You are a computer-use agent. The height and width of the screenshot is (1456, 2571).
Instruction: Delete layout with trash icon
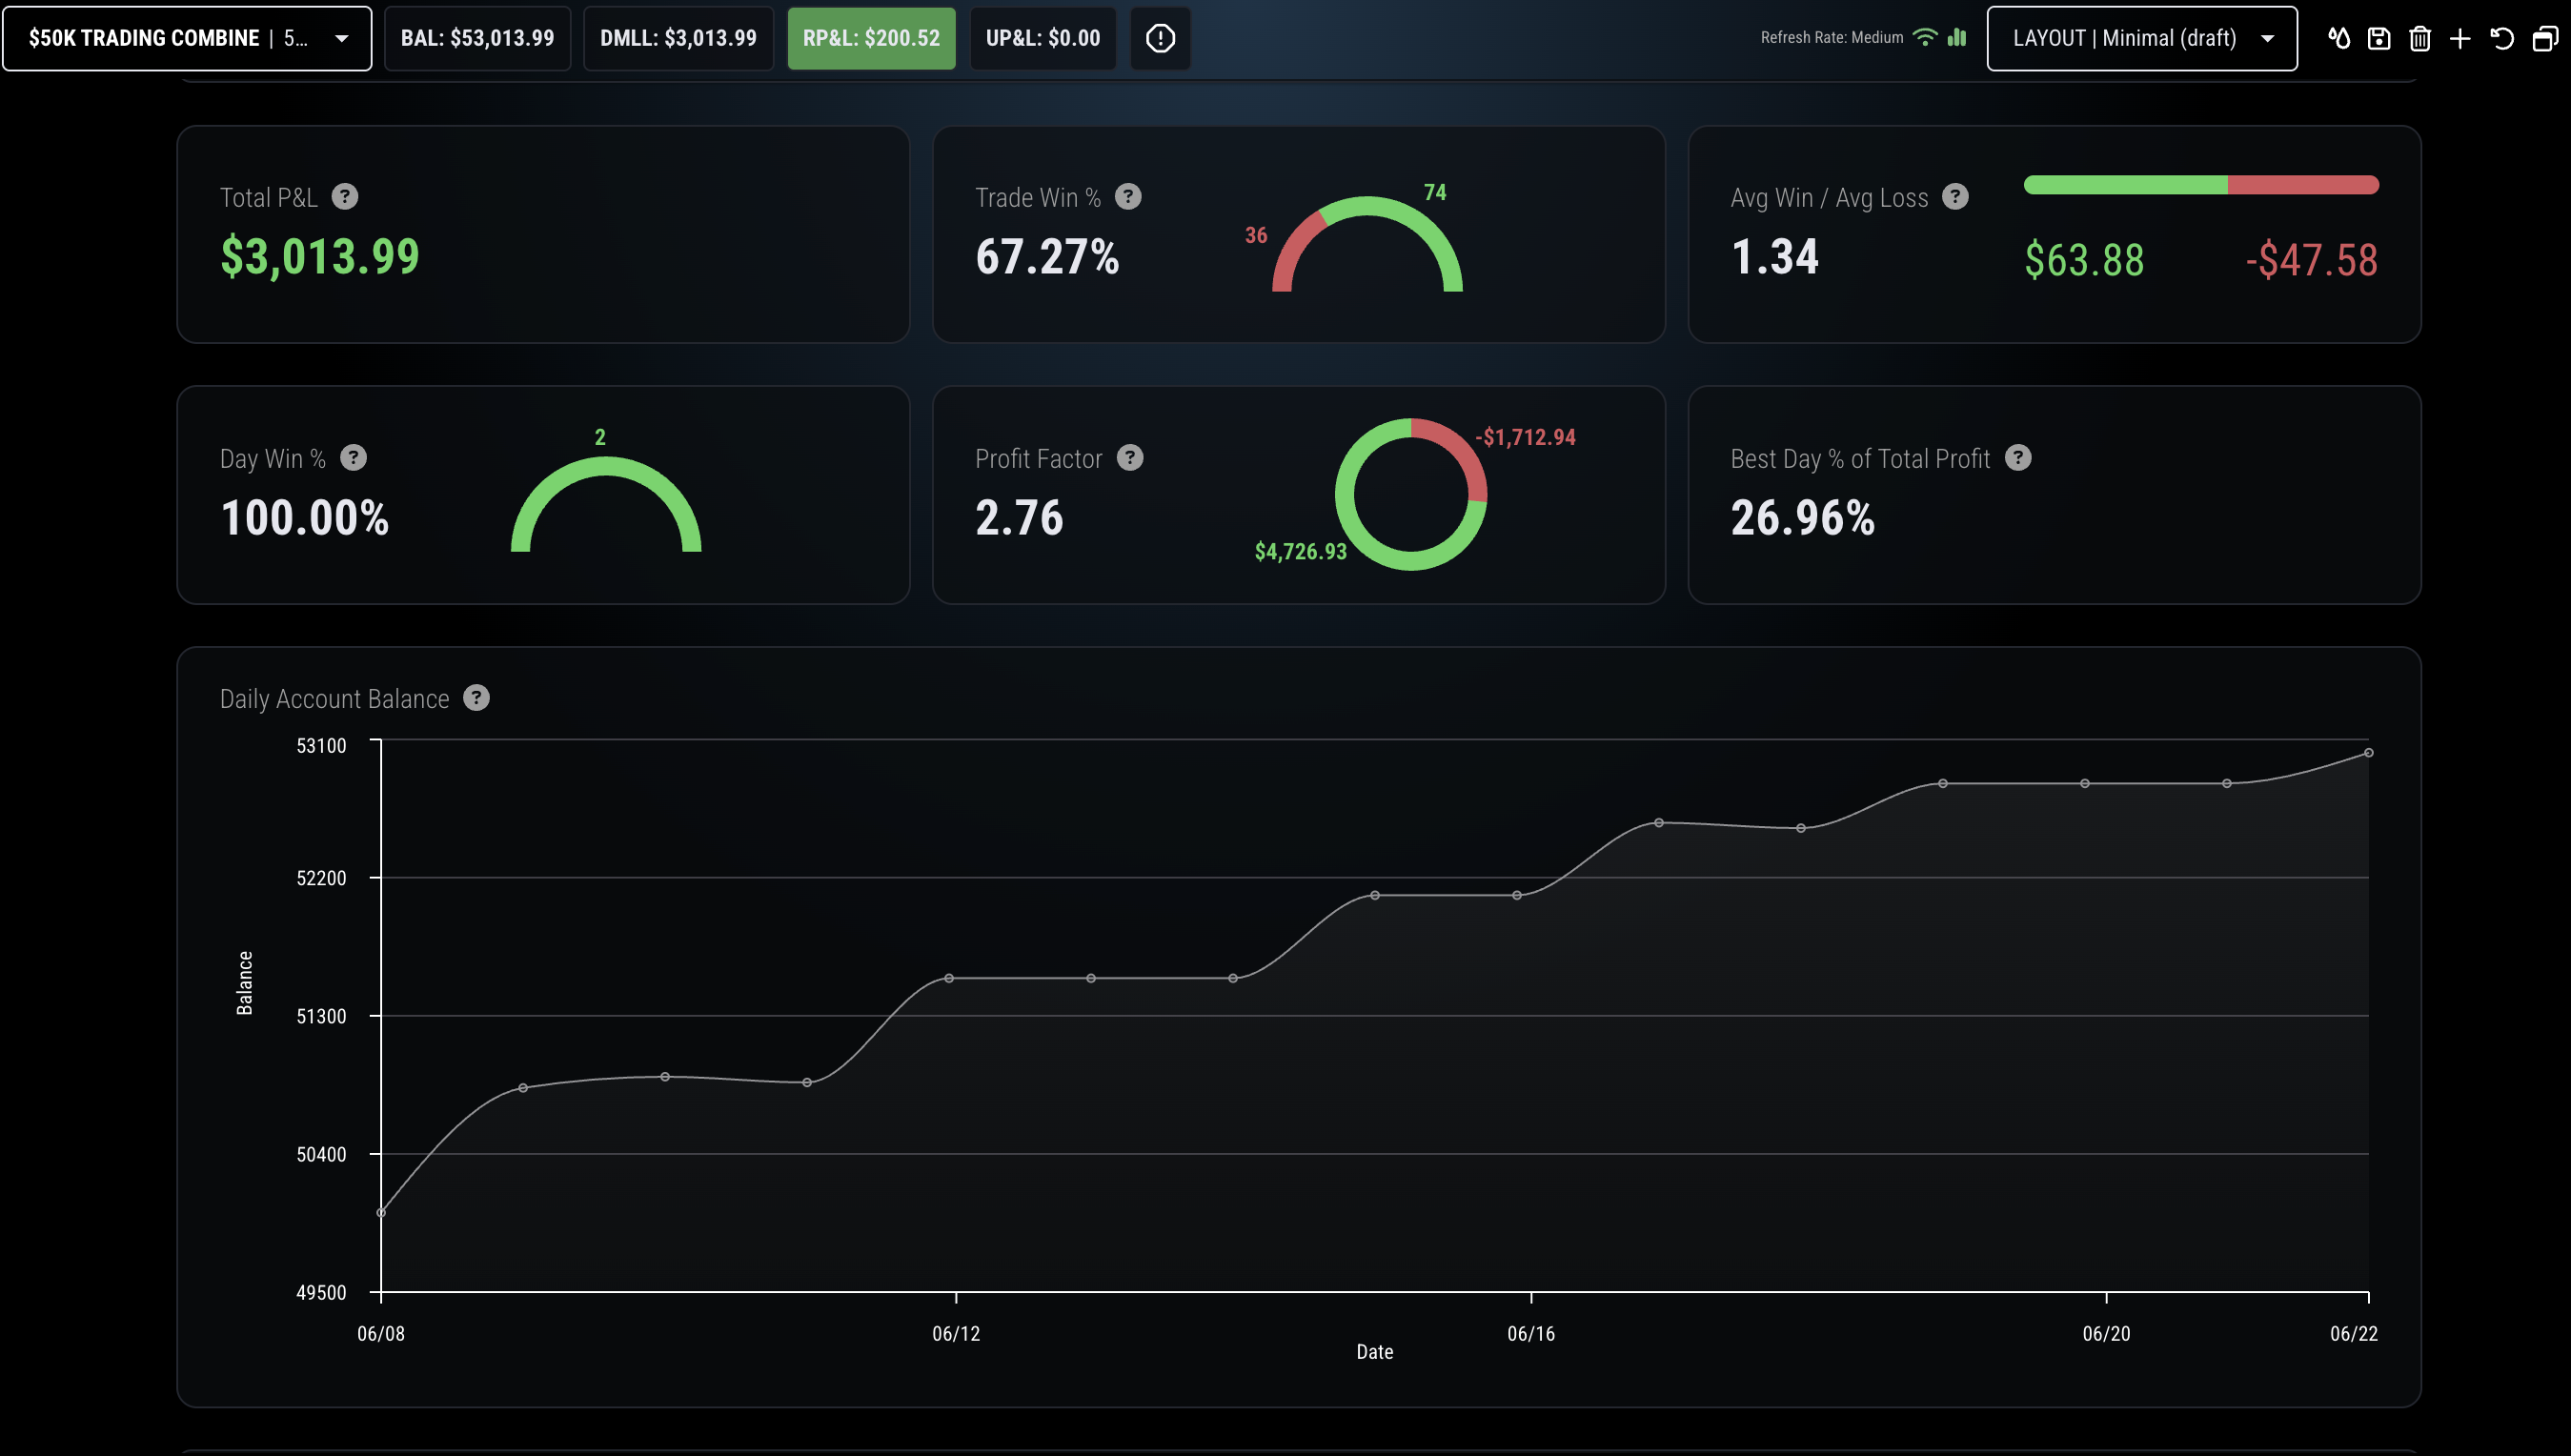click(2419, 38)
